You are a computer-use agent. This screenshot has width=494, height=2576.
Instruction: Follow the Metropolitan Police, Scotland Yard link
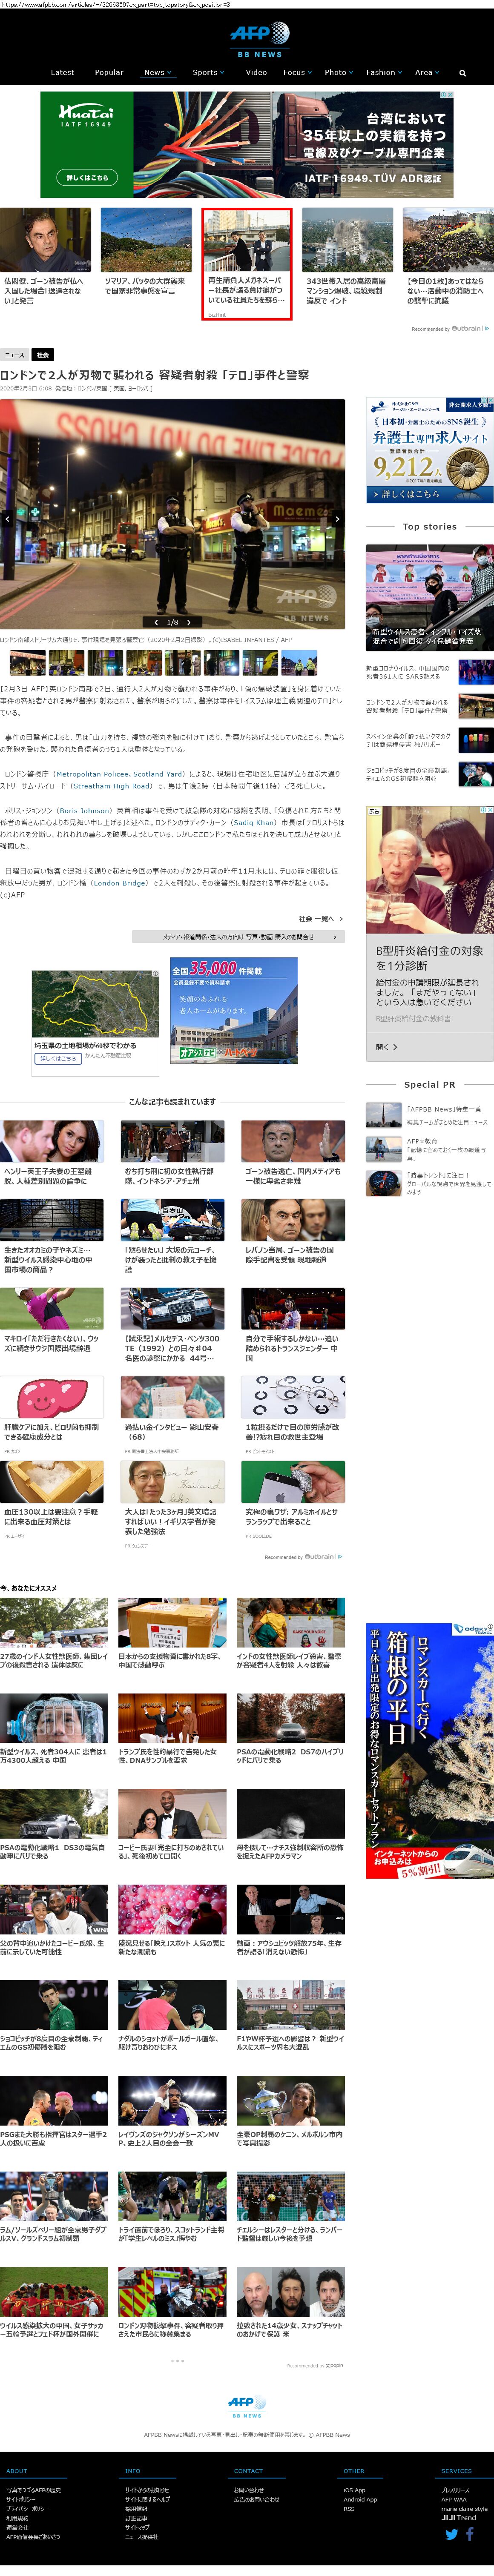118,774
